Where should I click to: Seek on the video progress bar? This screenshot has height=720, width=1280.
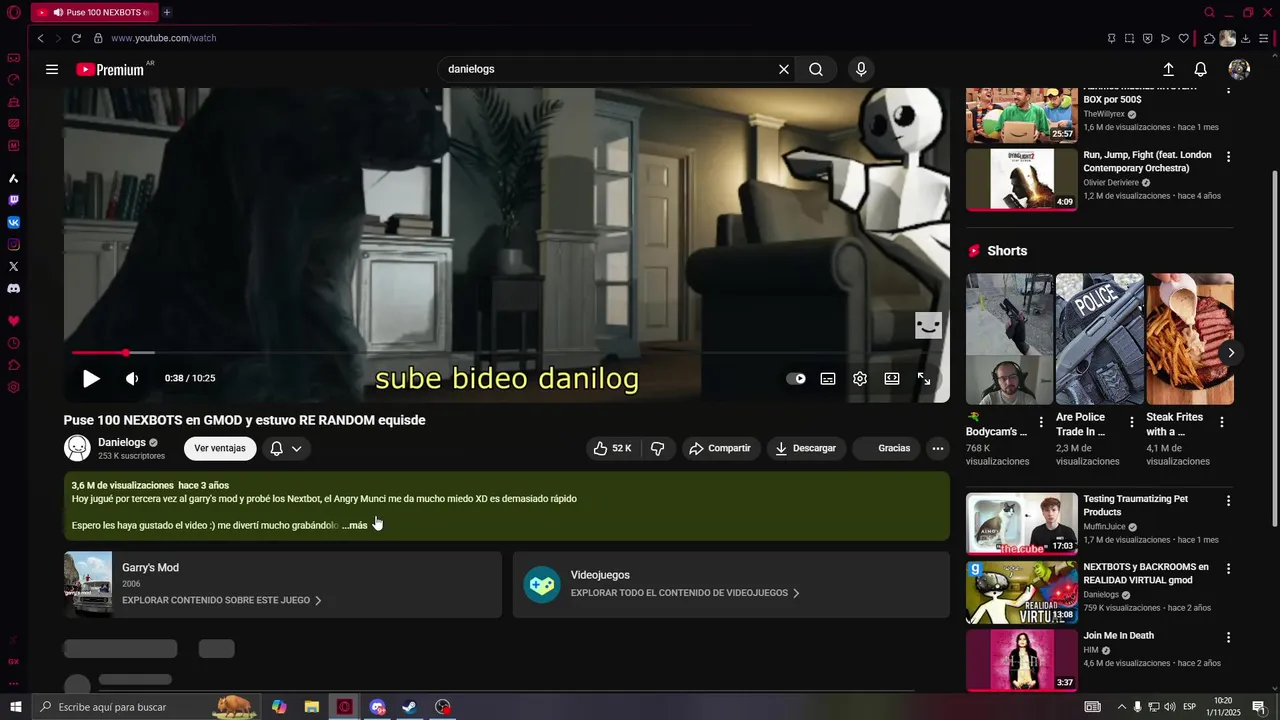coord(506,352)
